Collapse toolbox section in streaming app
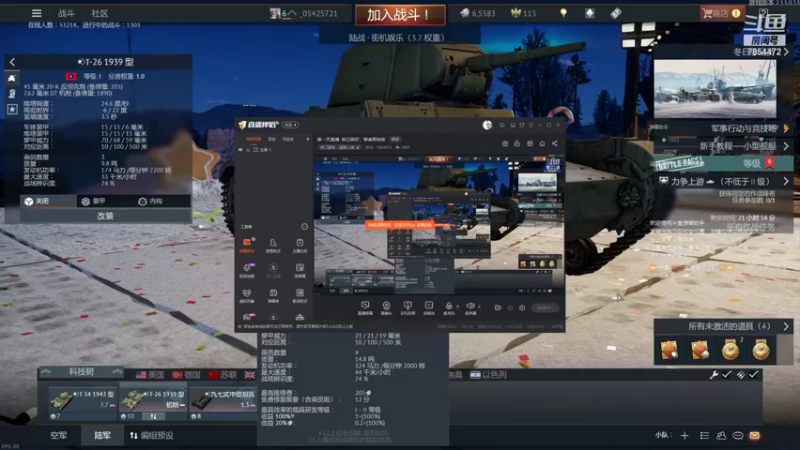 [305, 226]
